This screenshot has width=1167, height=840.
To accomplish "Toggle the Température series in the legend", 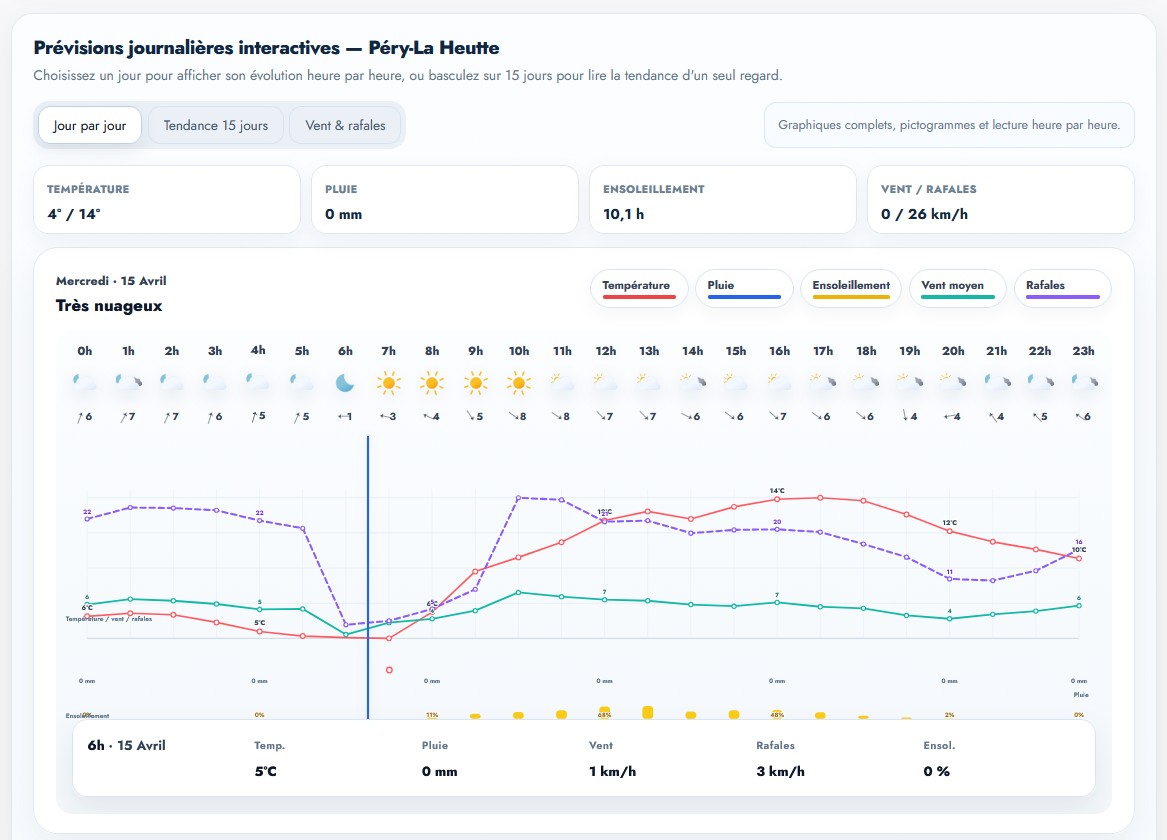I will pos(639,288).
